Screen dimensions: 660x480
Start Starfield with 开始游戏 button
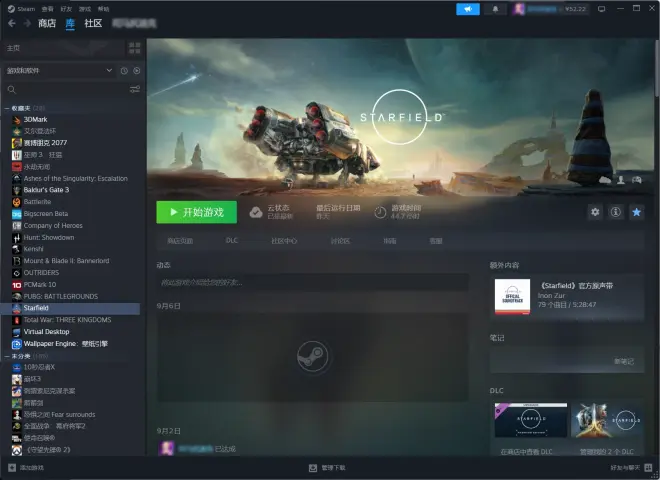click(197, 212)
